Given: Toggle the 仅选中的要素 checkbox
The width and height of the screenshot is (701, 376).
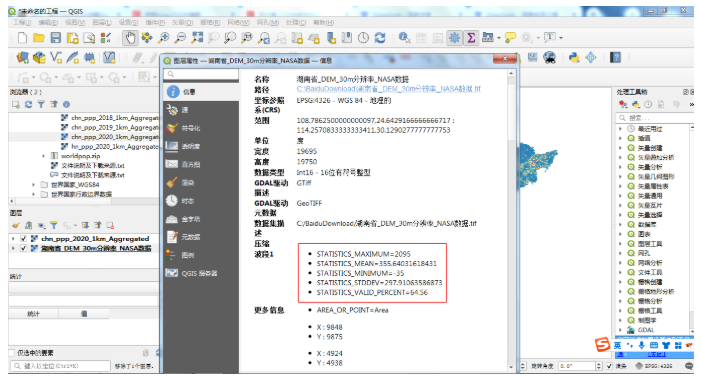Looking at the screenshot, I should pyautogui.click(x=12, y=353).
